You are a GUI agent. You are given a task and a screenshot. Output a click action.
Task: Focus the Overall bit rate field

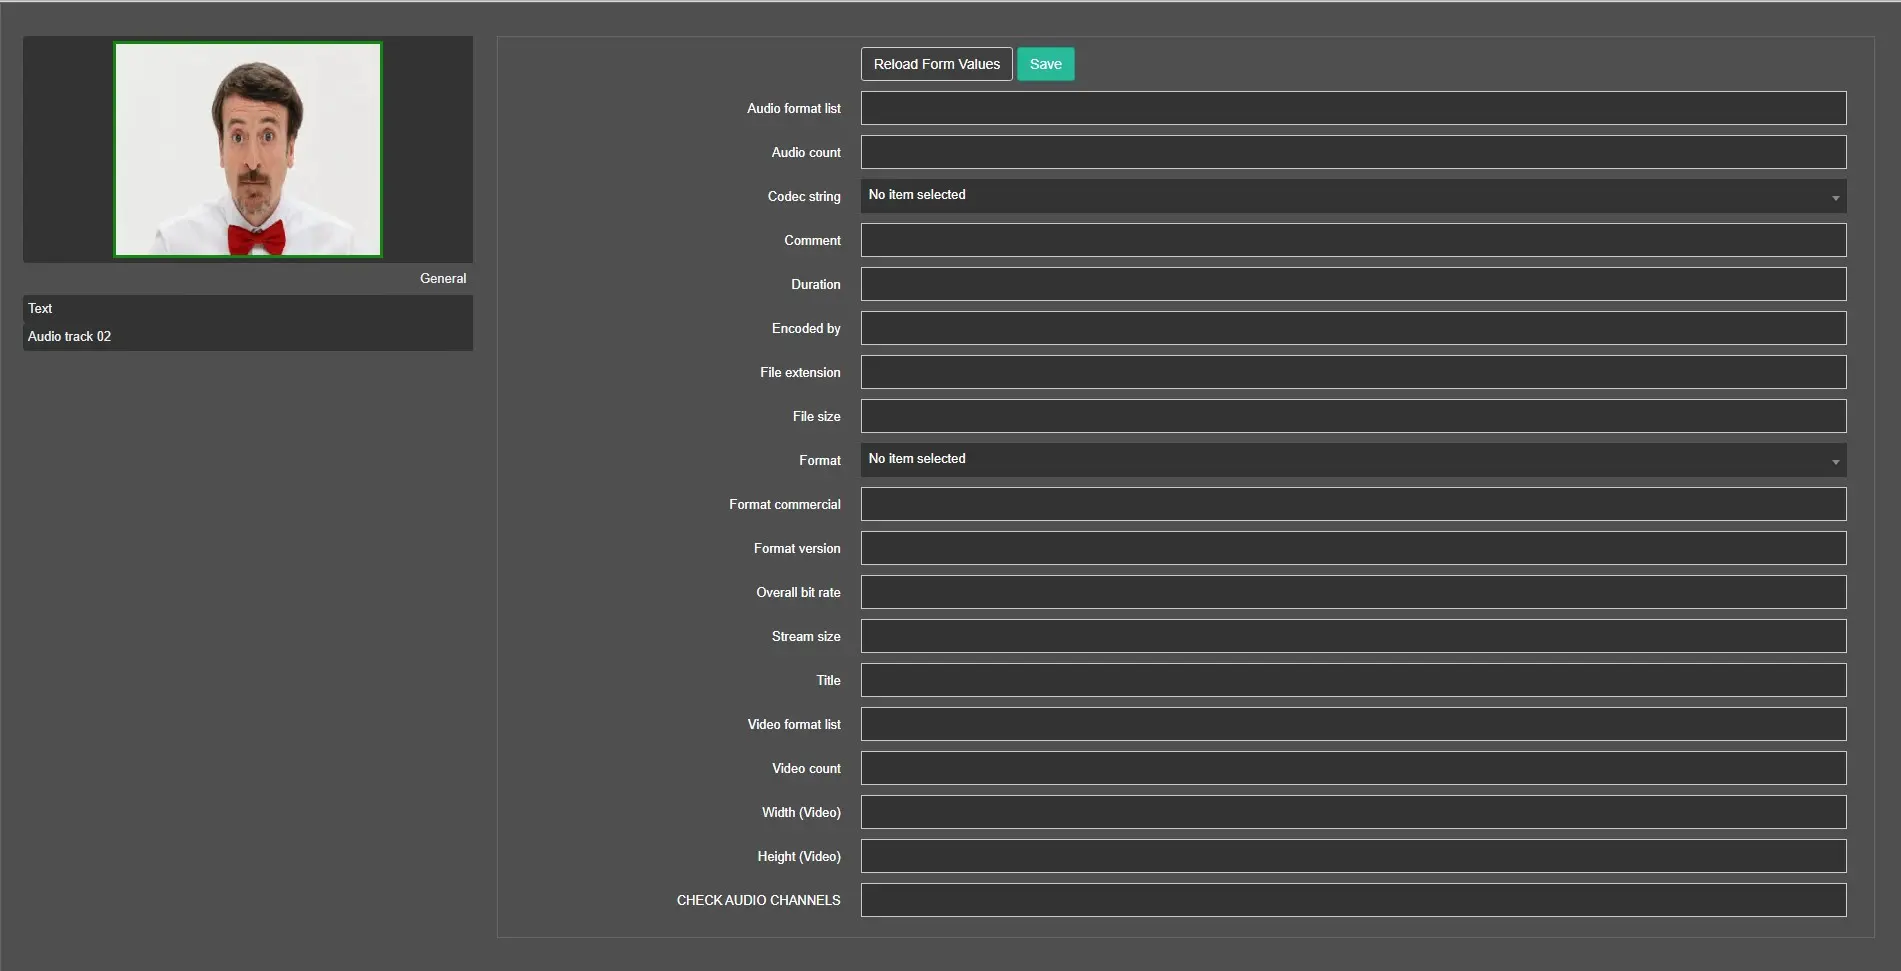coord(1352,592)
